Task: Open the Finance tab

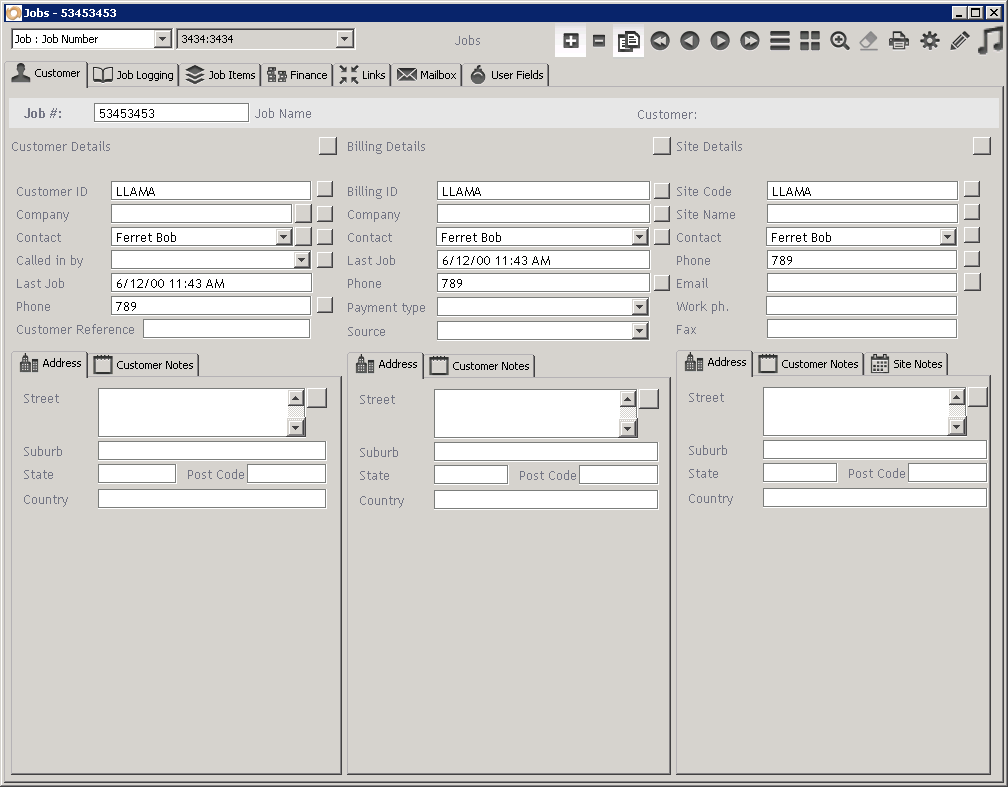Action: [298, 75]
